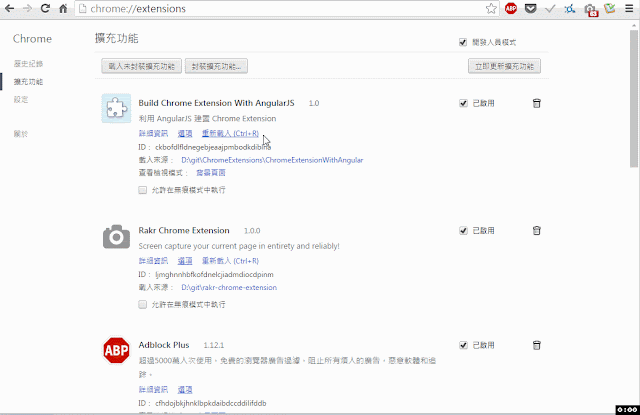
Task: Click the 'Build Chrome Extension With AngularJS' title
Action: 216,103
